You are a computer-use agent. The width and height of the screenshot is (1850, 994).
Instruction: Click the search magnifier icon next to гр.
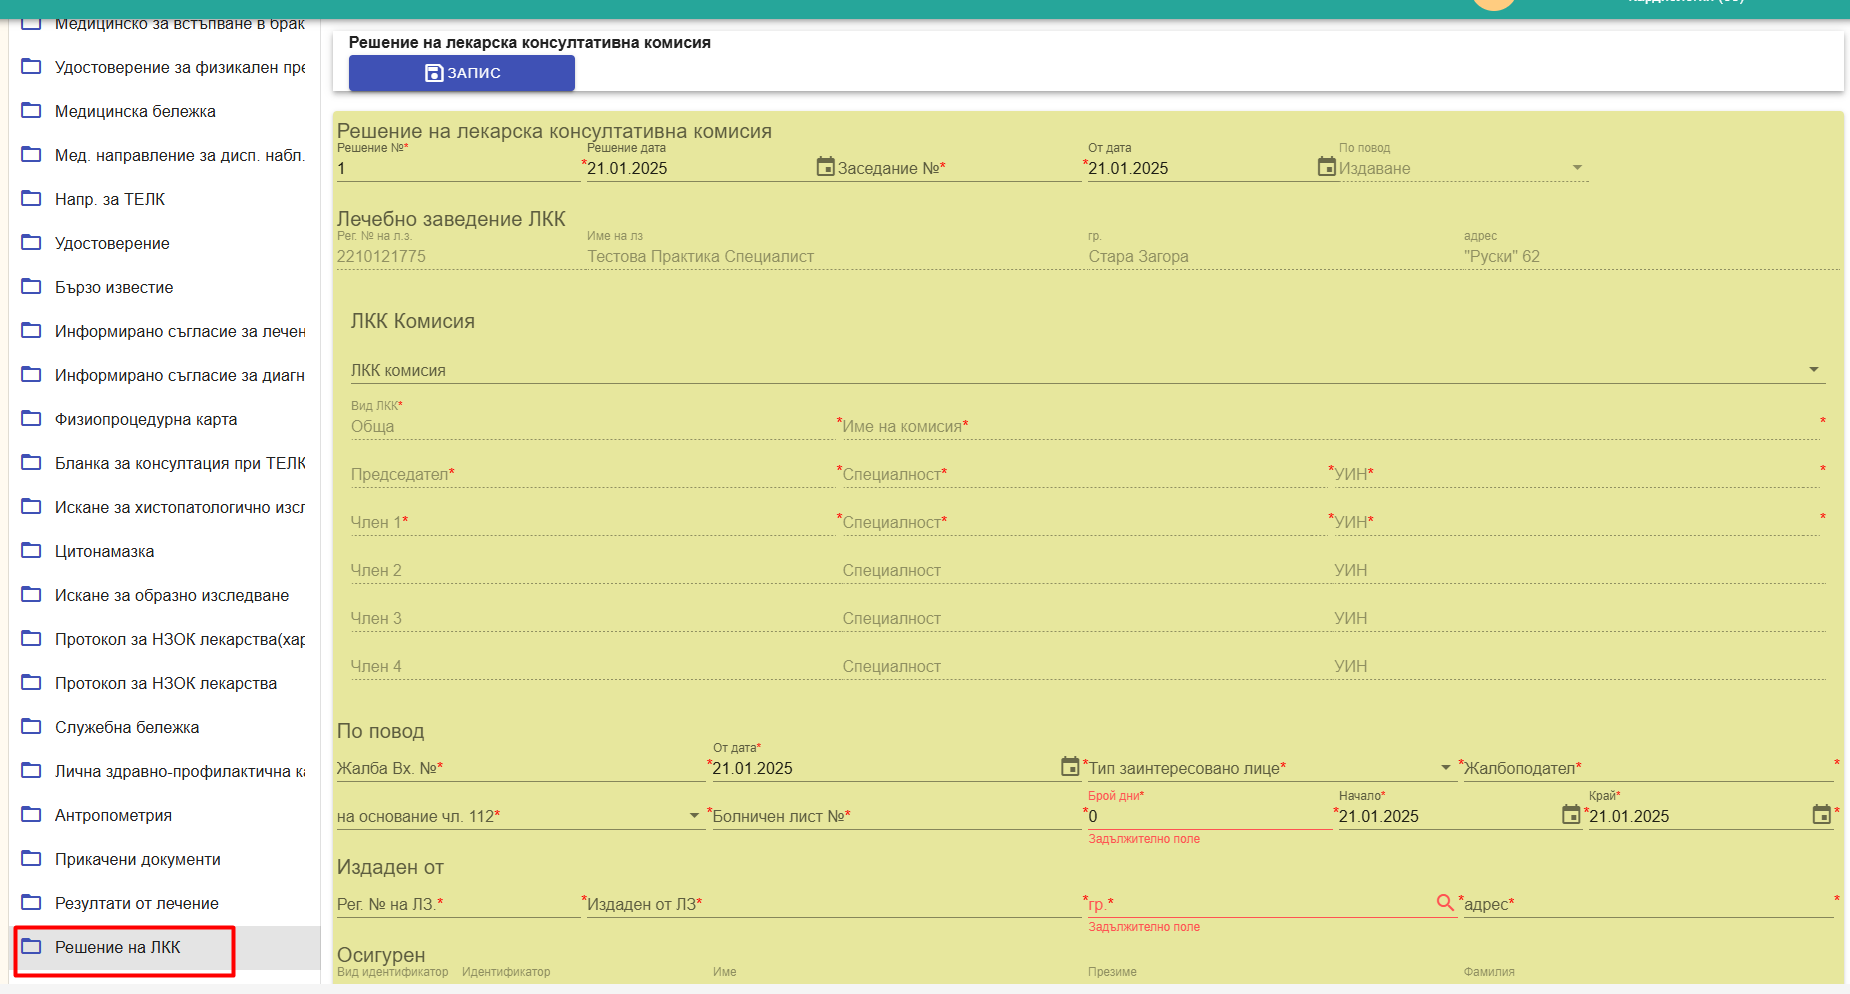coord(1445,902)
